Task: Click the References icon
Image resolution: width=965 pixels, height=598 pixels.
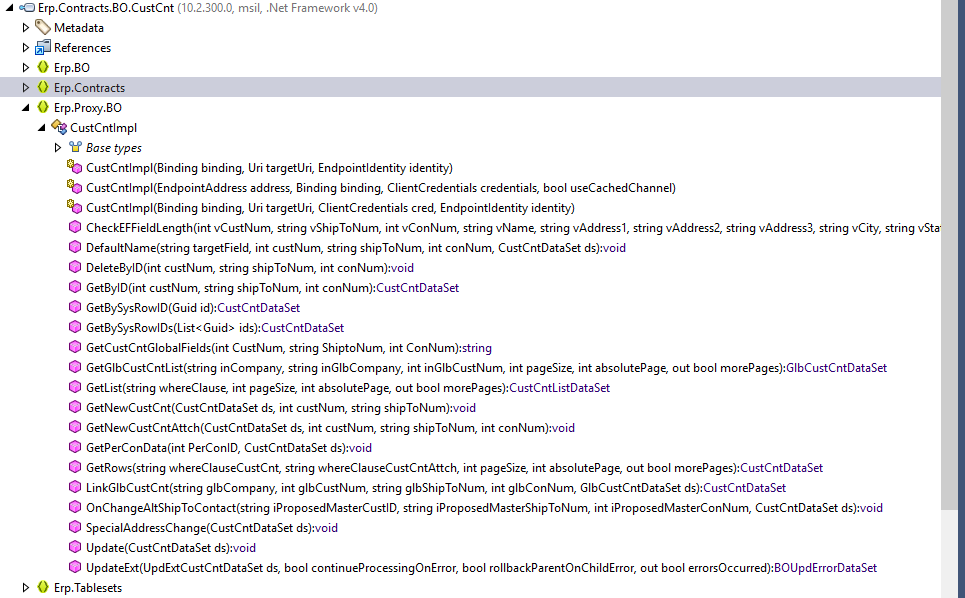Action: 42,47
